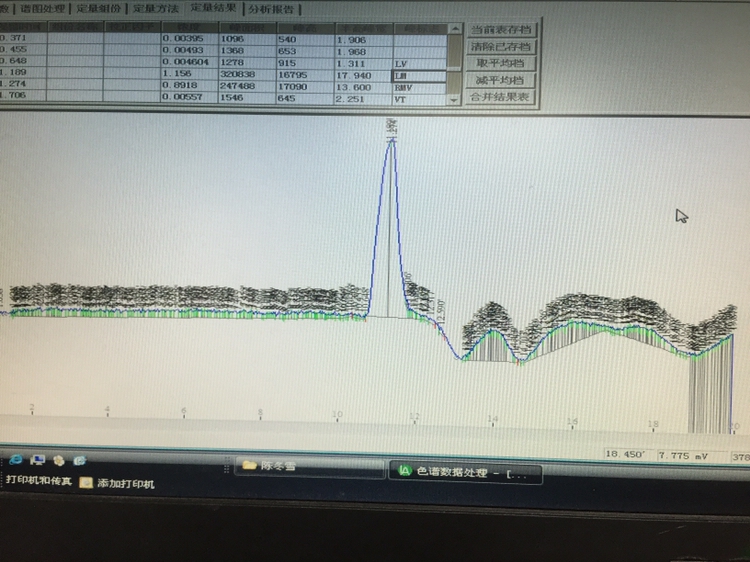Click the status bar time readout 18.450'
Image resolution: width=750 pixels, height=562 pixels.
click(x=626, y=454)
